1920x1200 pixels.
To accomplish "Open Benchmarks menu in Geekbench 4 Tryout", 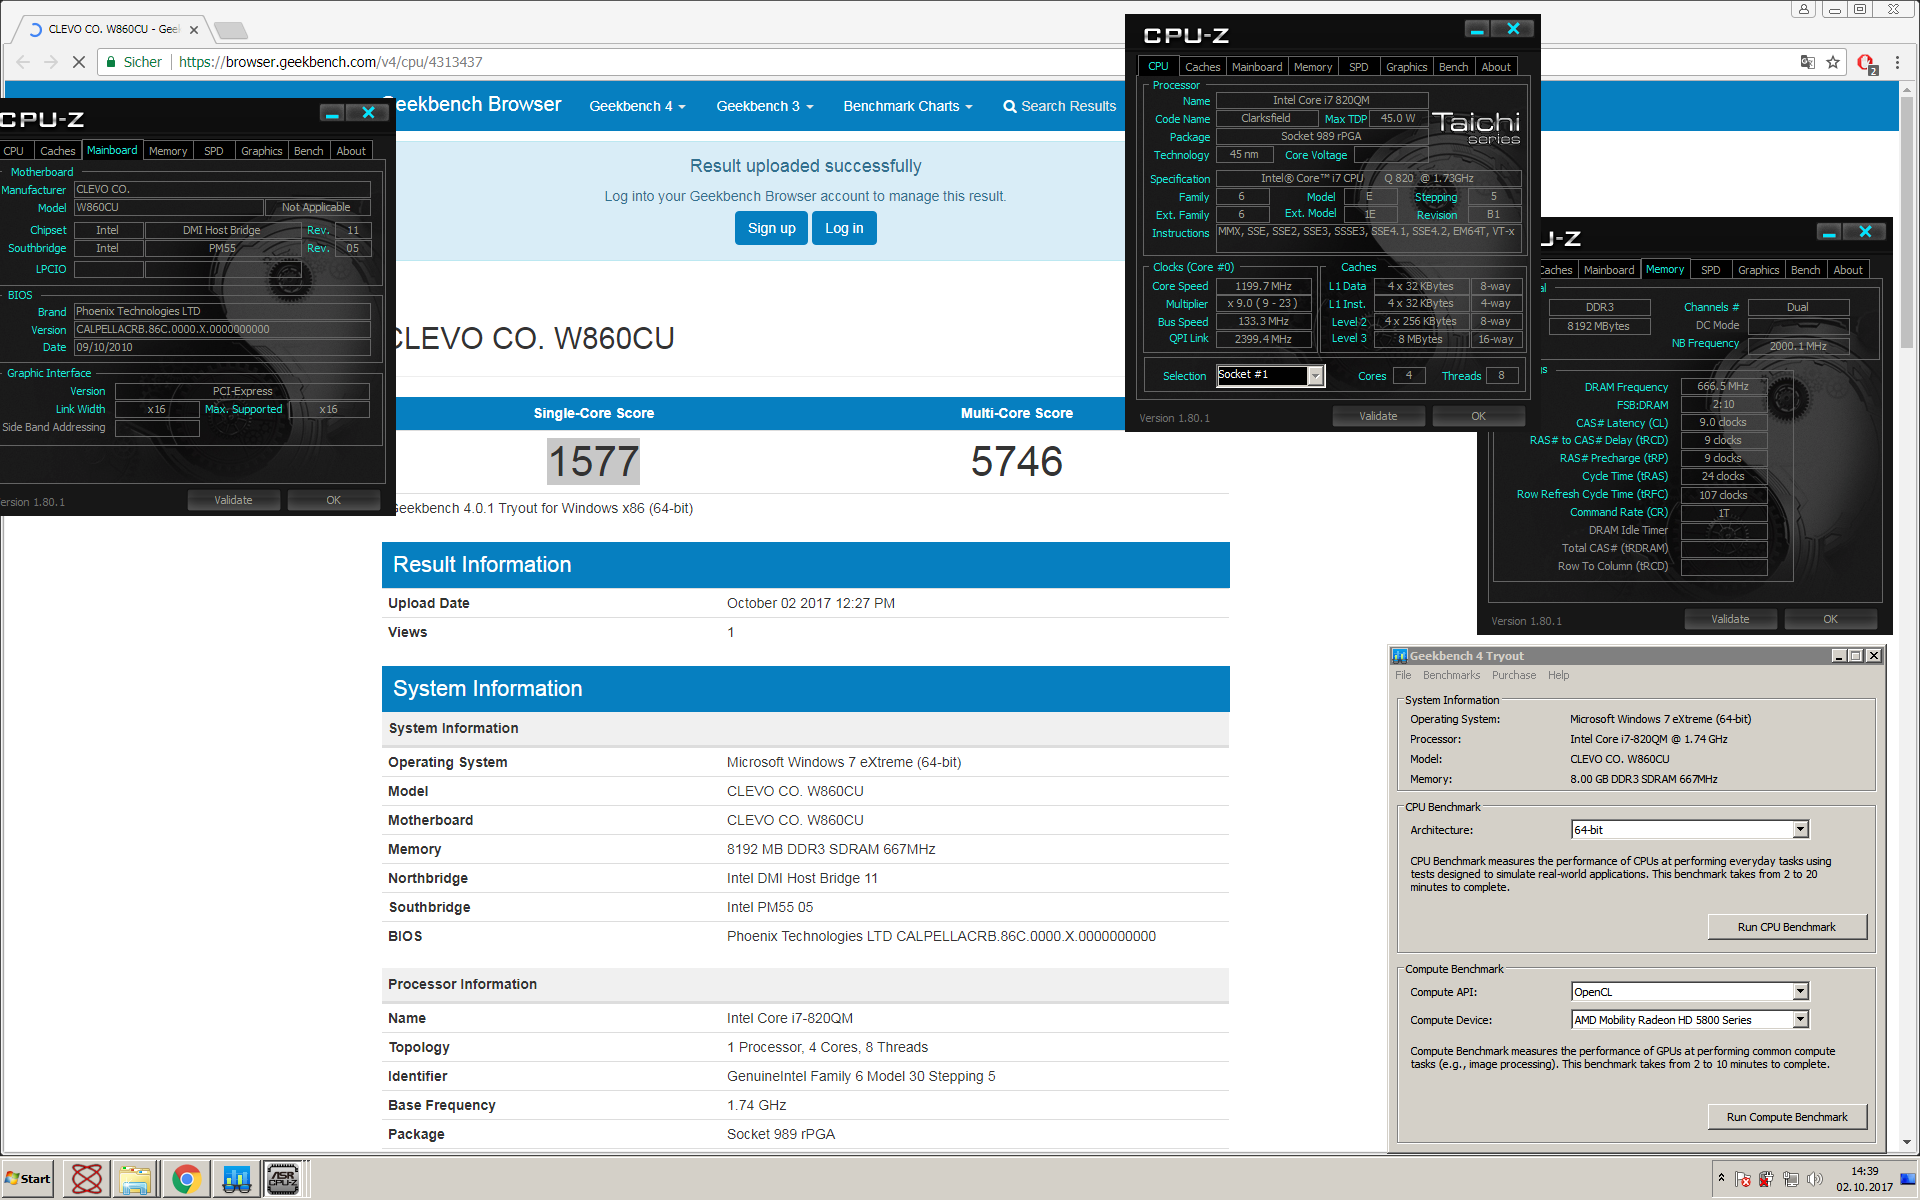I will pyautogui.click(x=1451, y=676).
